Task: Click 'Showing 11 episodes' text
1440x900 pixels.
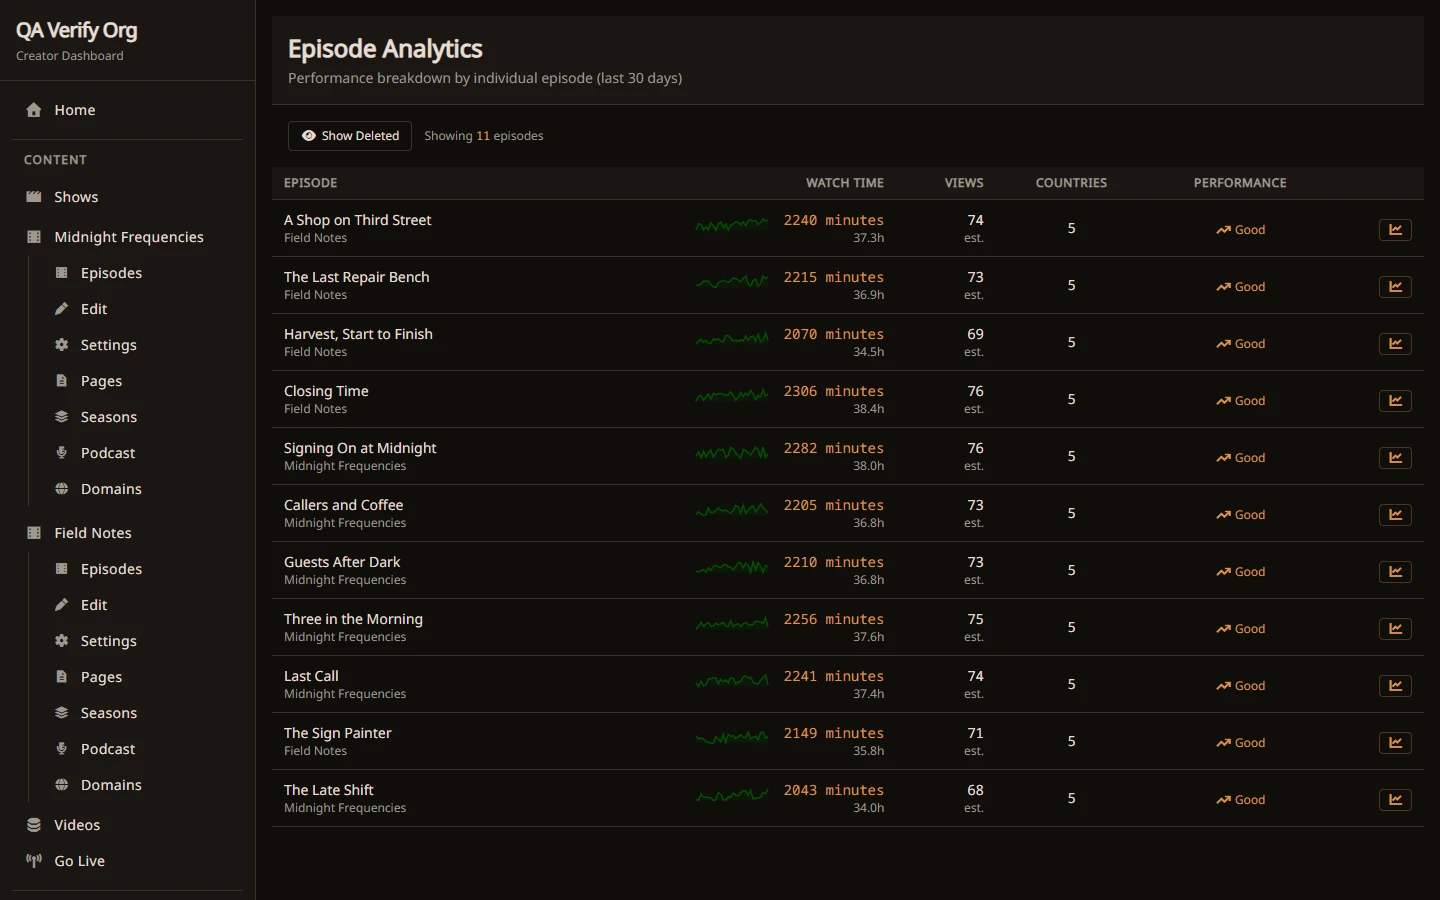Action: pyautogui.click(x=484, y=136)
